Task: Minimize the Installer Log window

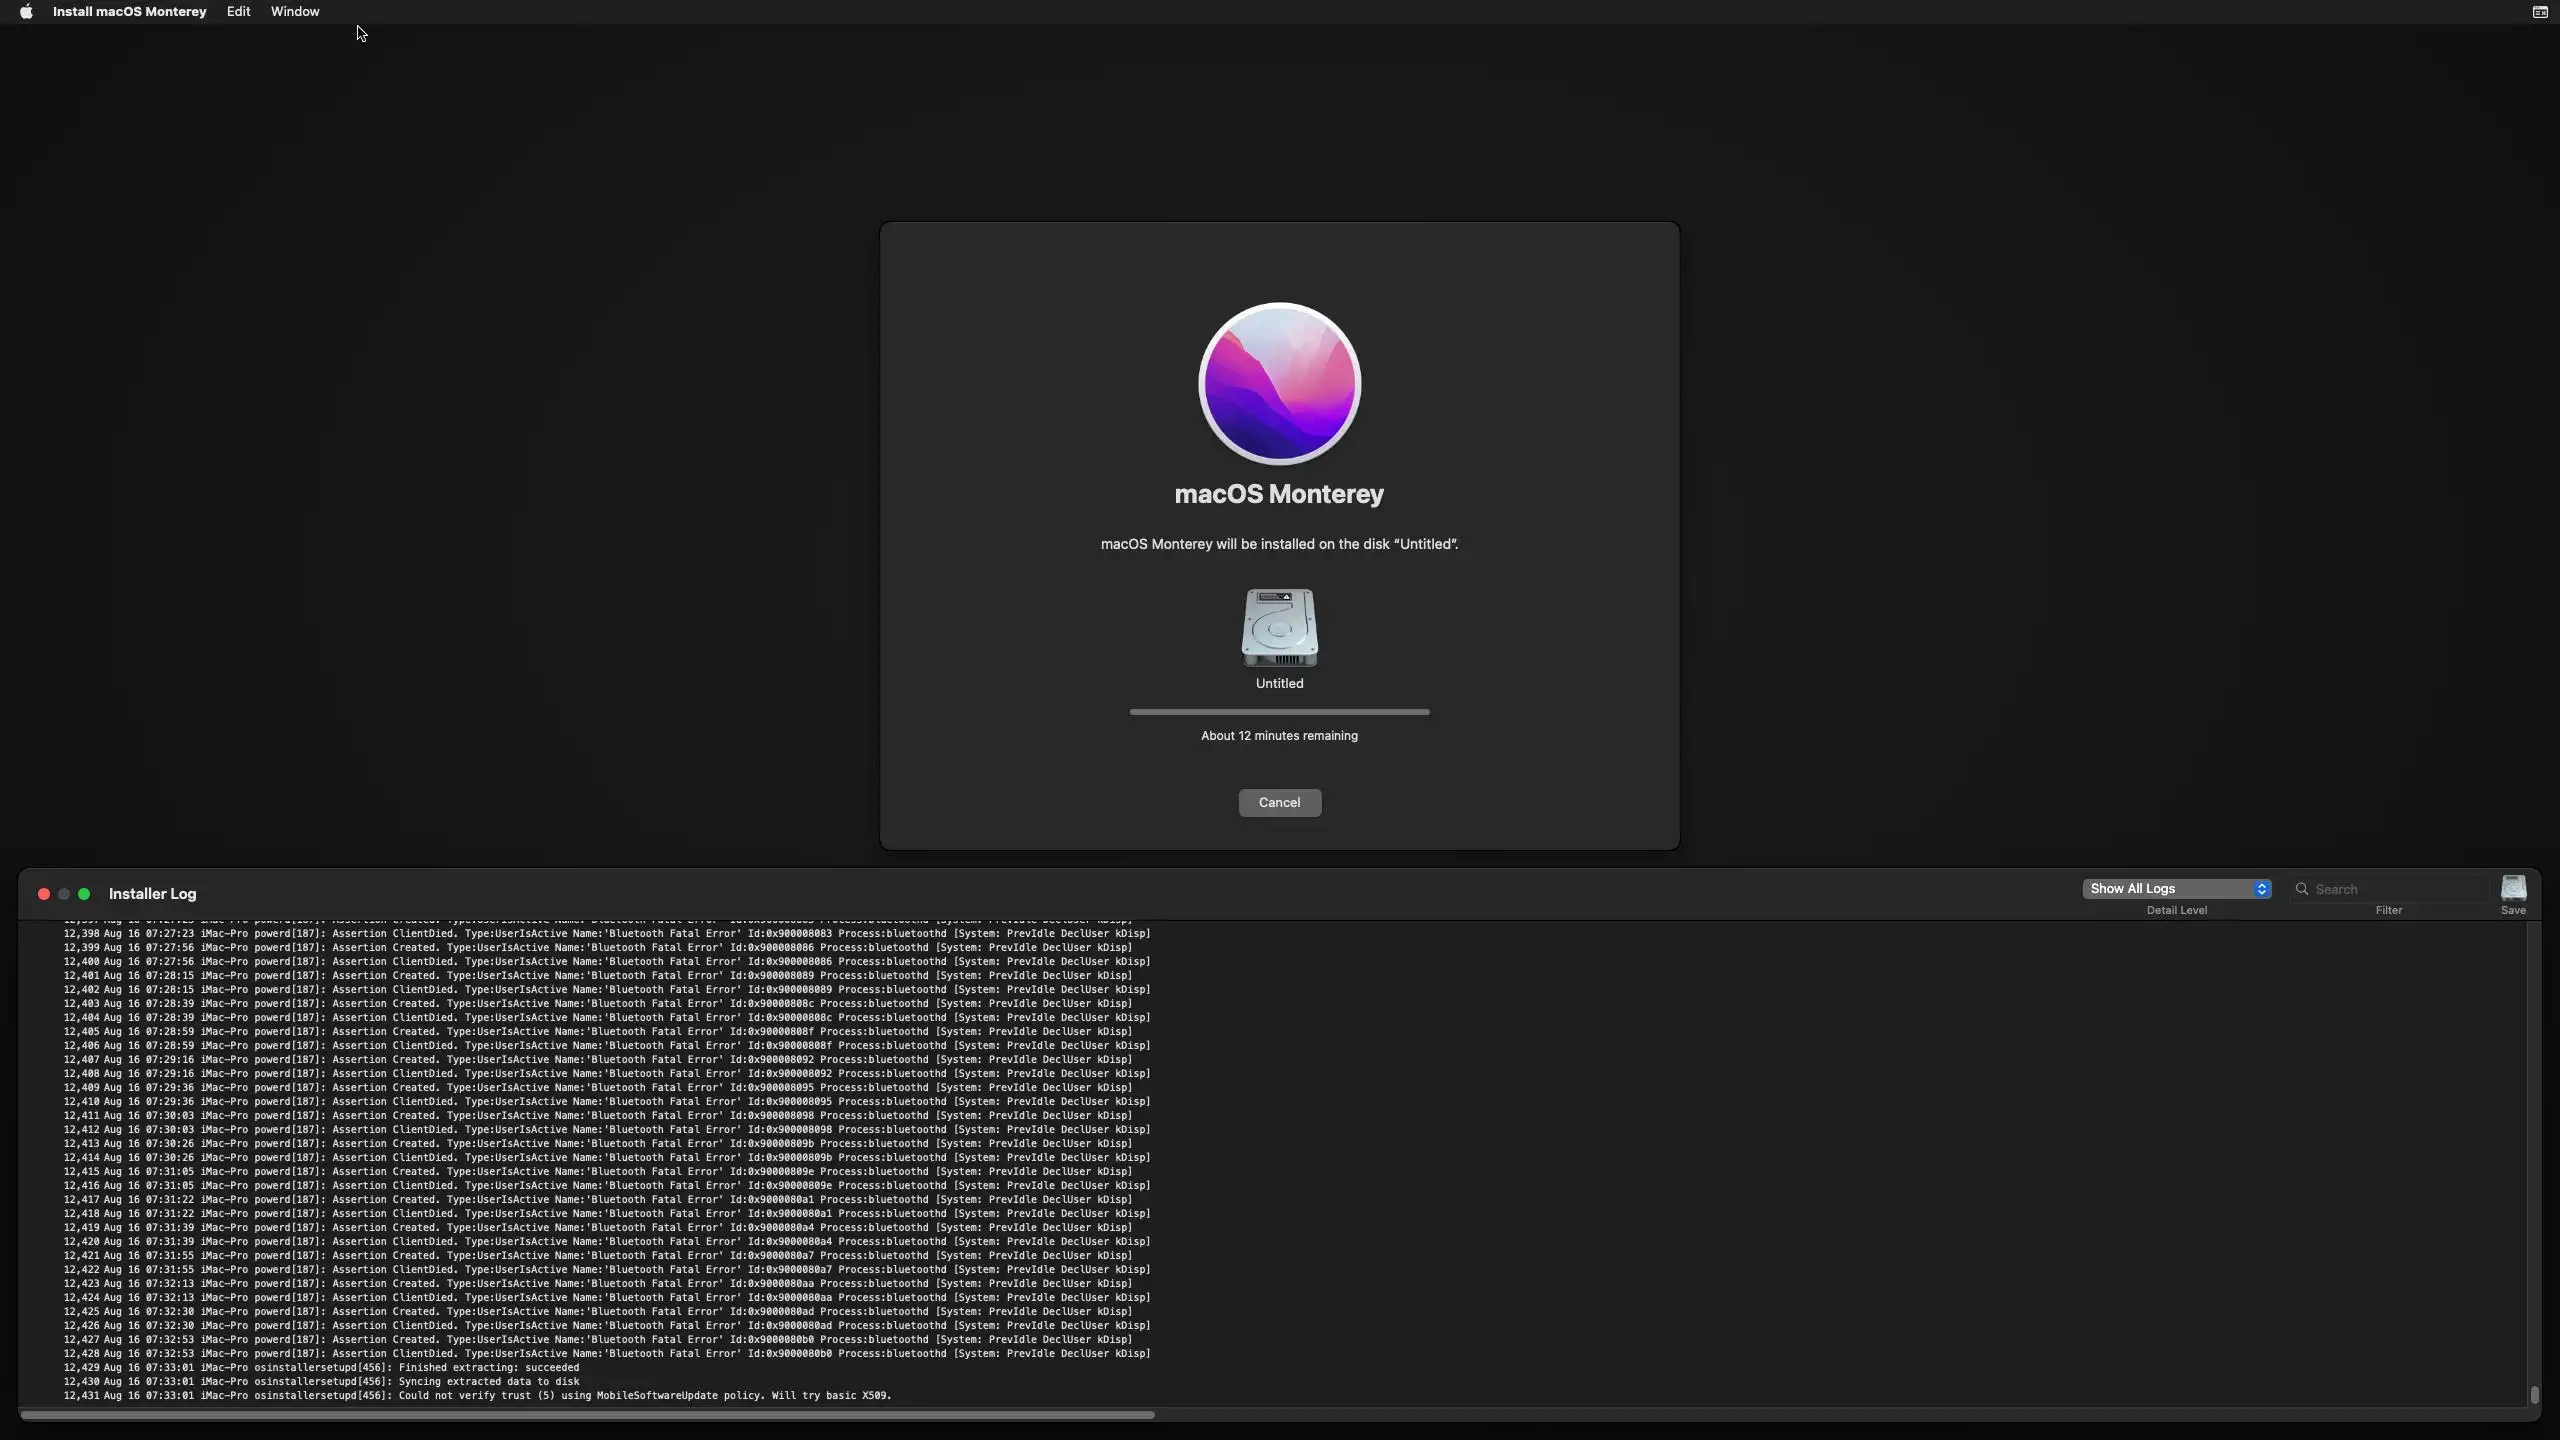Action: click(x=64, y=894)
